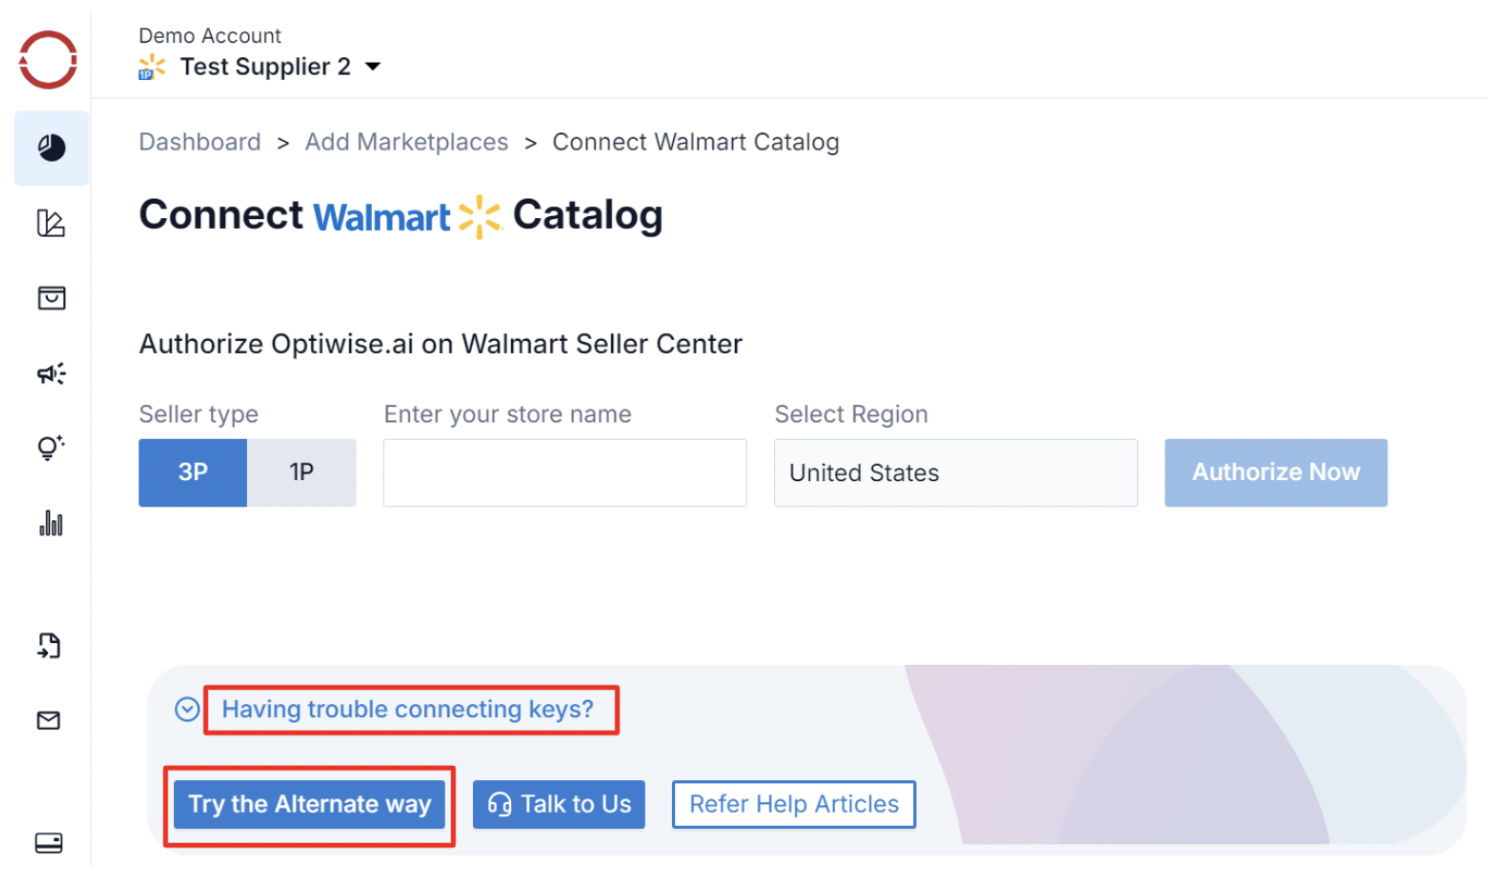Click the Optiwise red circle logo

pyautogui.click(x=48, y=60)
